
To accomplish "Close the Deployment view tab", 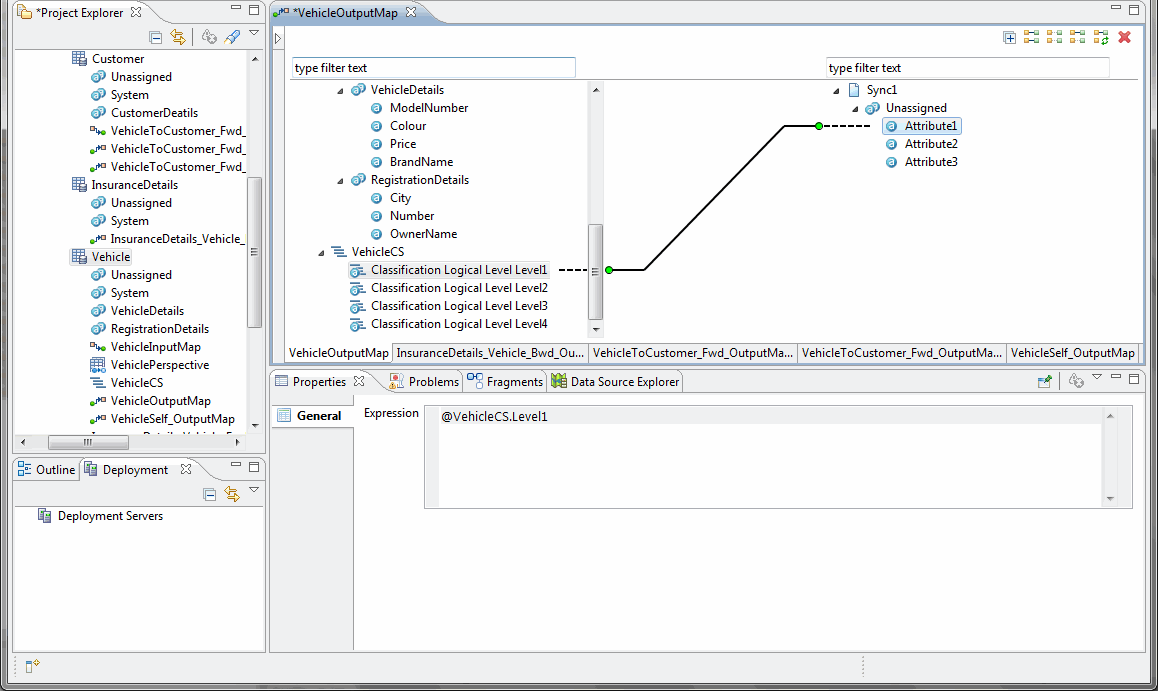I will (186, 469).
